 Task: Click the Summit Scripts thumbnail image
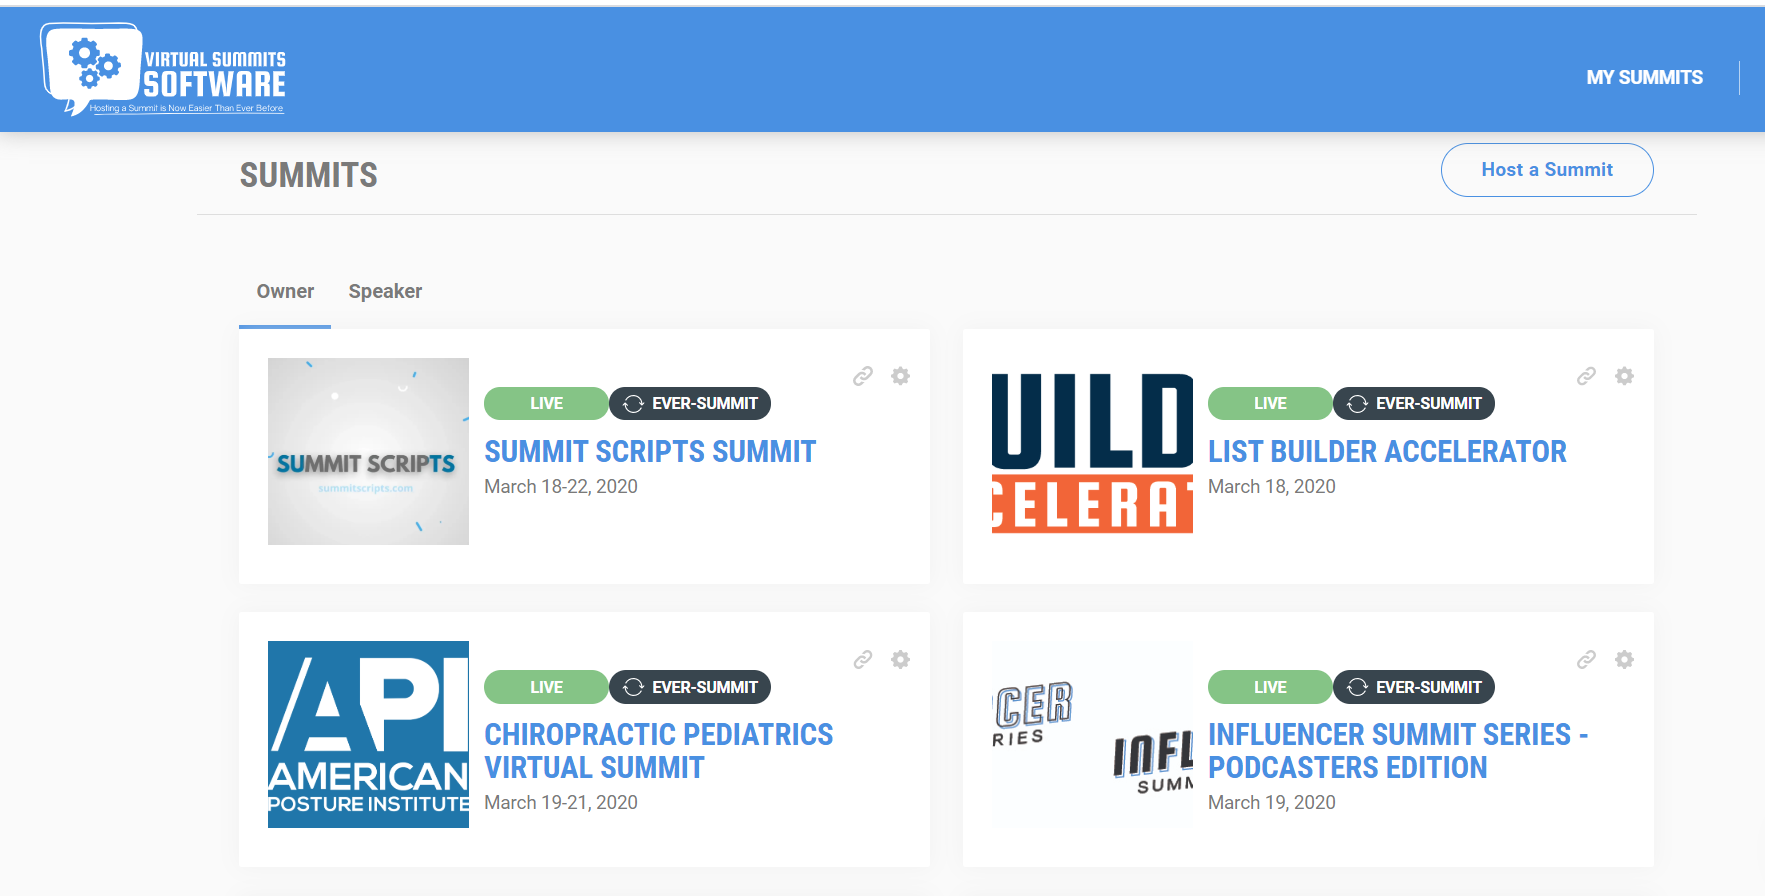[368, 451]
